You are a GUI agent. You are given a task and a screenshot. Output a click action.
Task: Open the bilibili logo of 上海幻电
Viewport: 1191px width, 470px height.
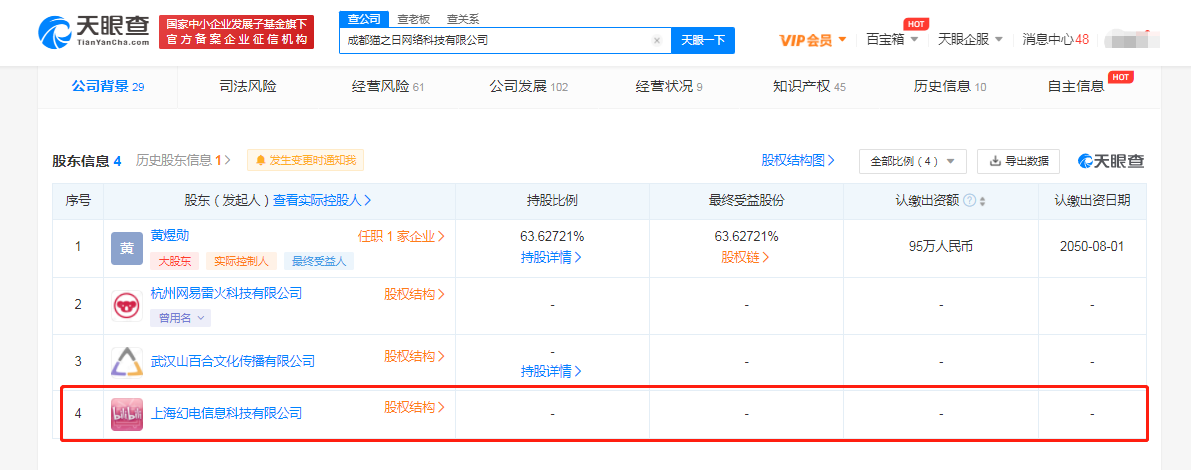coord(127,415)
